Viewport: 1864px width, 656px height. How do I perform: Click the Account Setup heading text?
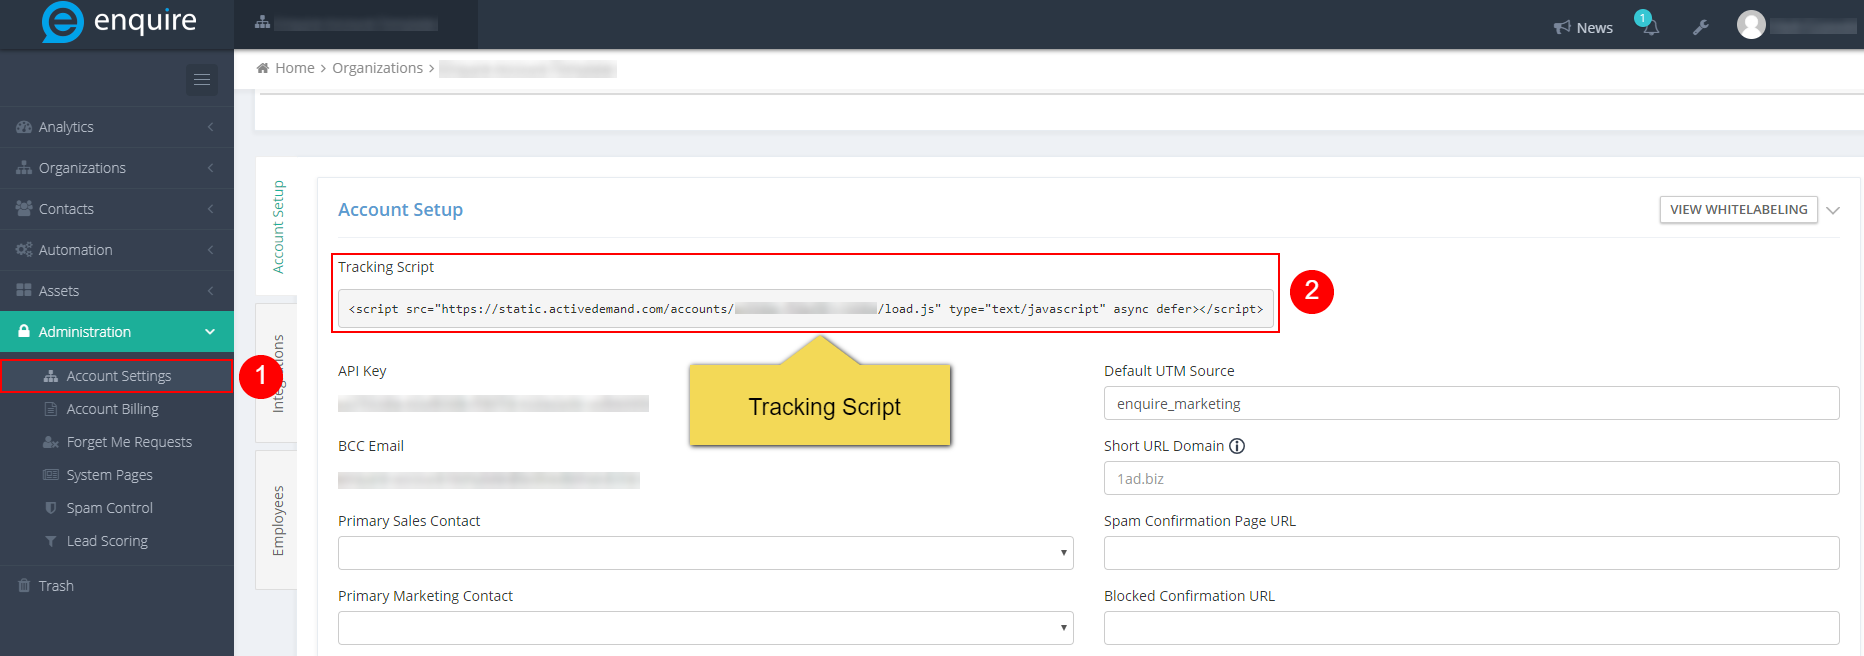pyautogui.click(x=400, y=209)
